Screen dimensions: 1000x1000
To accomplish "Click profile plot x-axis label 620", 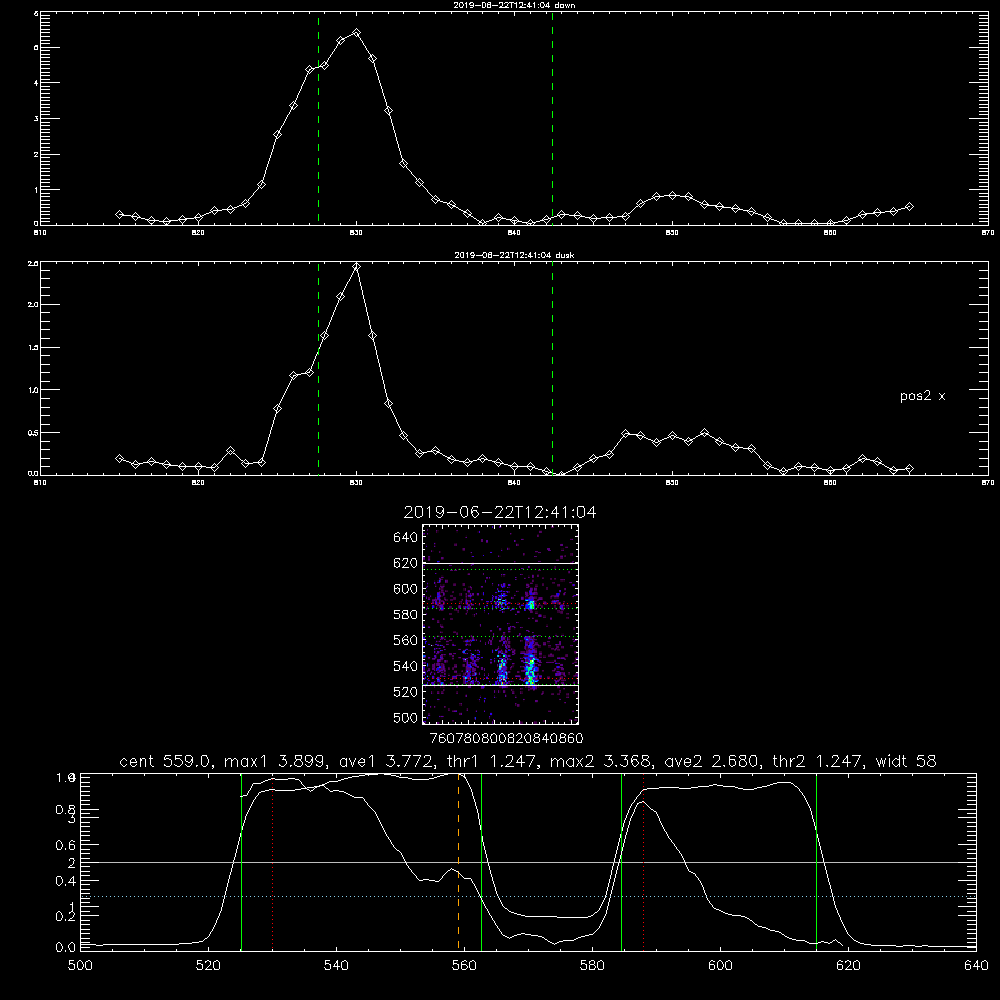I will click(848, 966).
